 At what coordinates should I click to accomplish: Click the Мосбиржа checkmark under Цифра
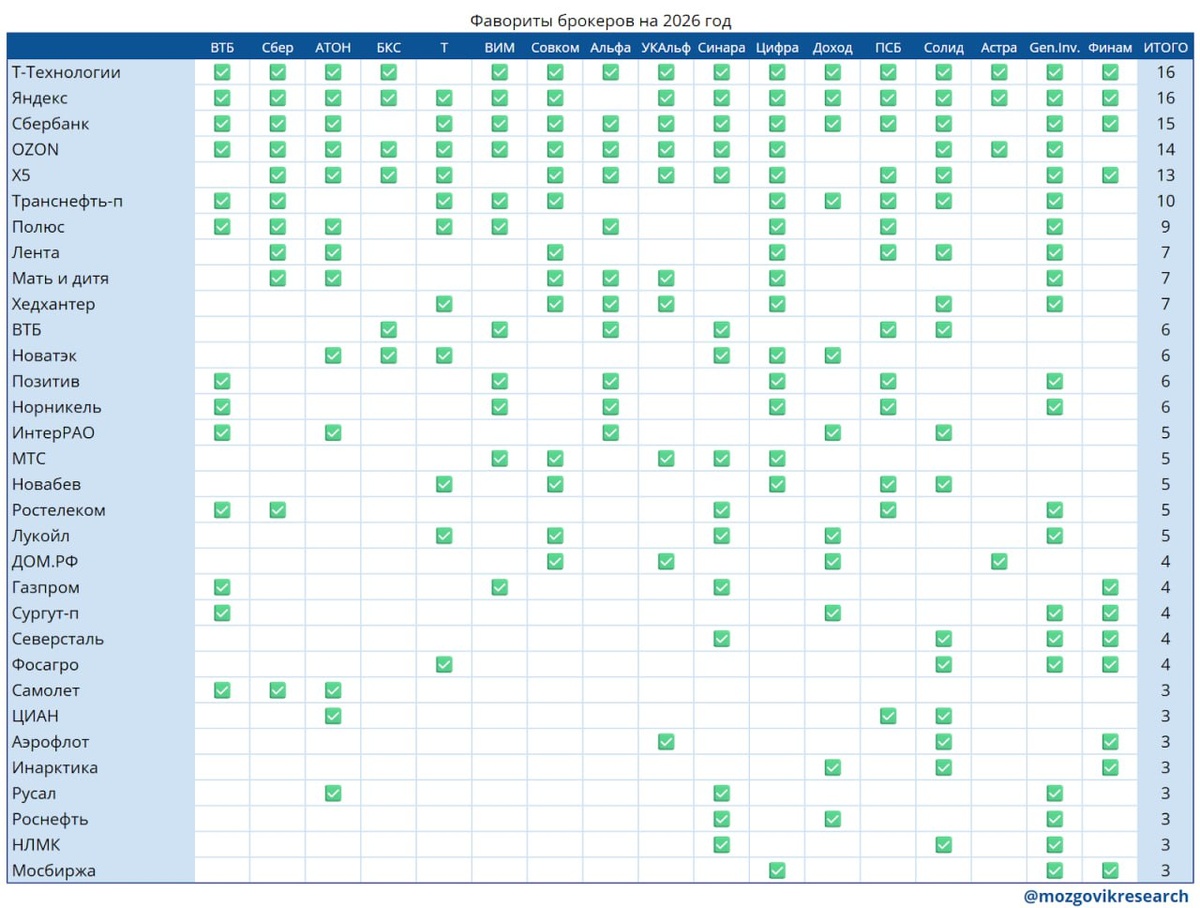777,871
